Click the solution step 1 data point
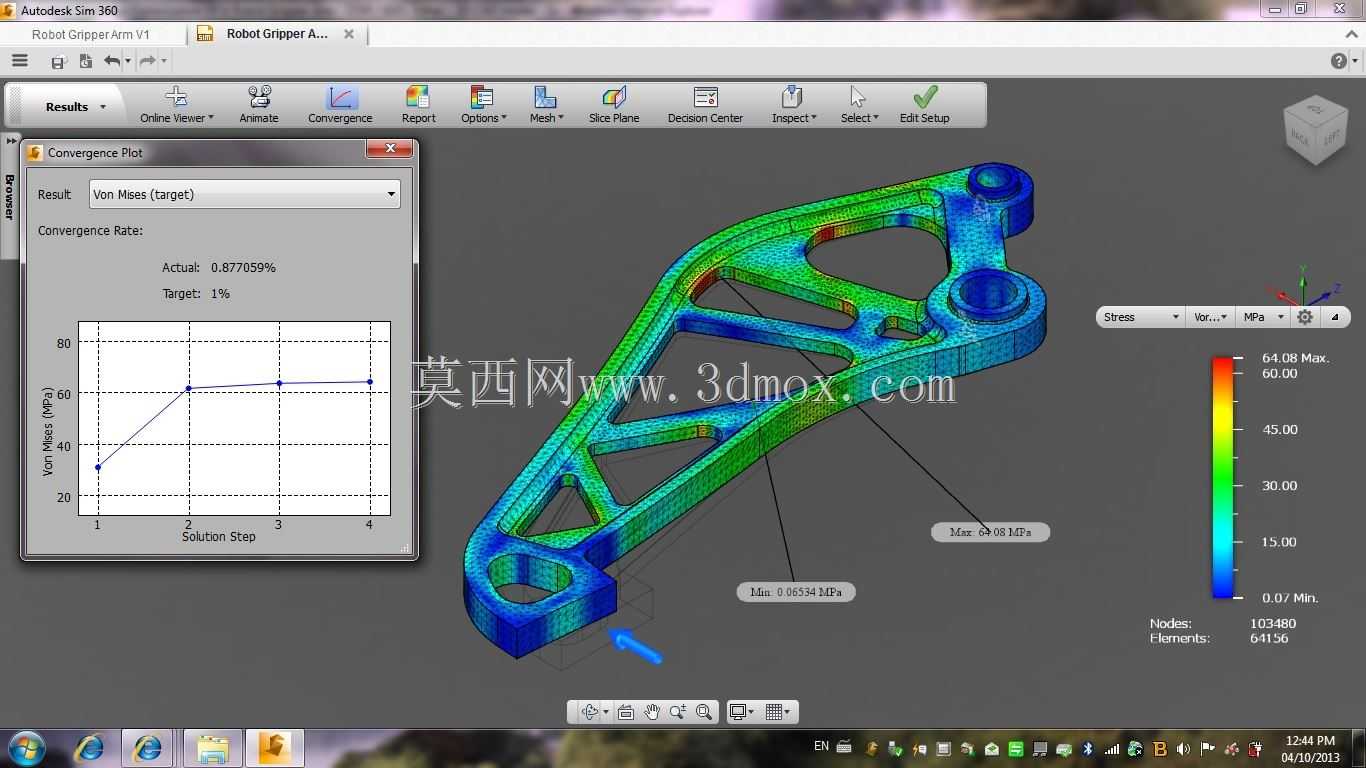 tap(97, 467)
